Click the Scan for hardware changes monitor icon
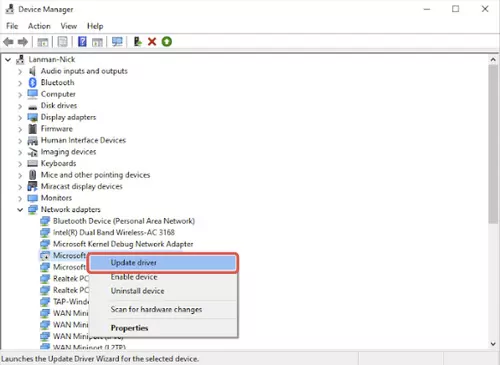The image size is (500, 365). tap(117, 42)
